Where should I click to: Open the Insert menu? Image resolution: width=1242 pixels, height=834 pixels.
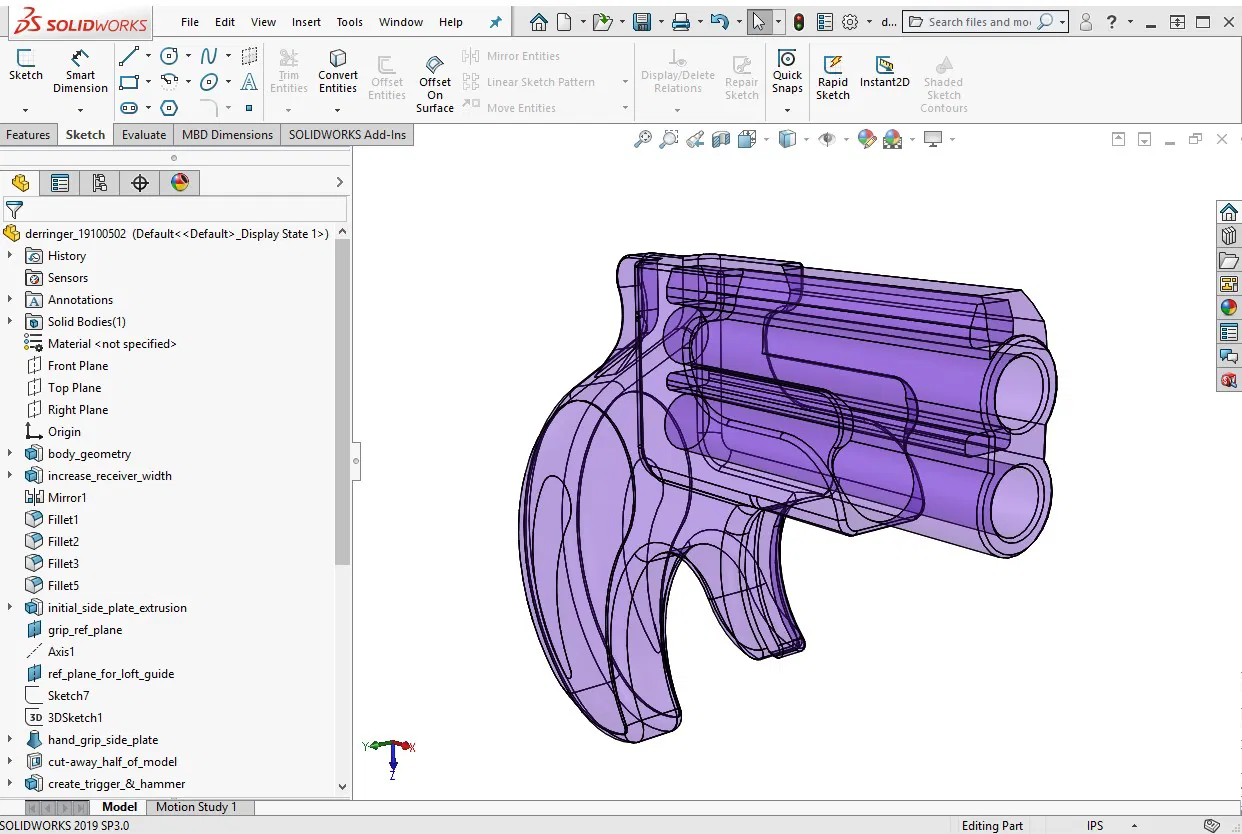[x=306, y=22]
